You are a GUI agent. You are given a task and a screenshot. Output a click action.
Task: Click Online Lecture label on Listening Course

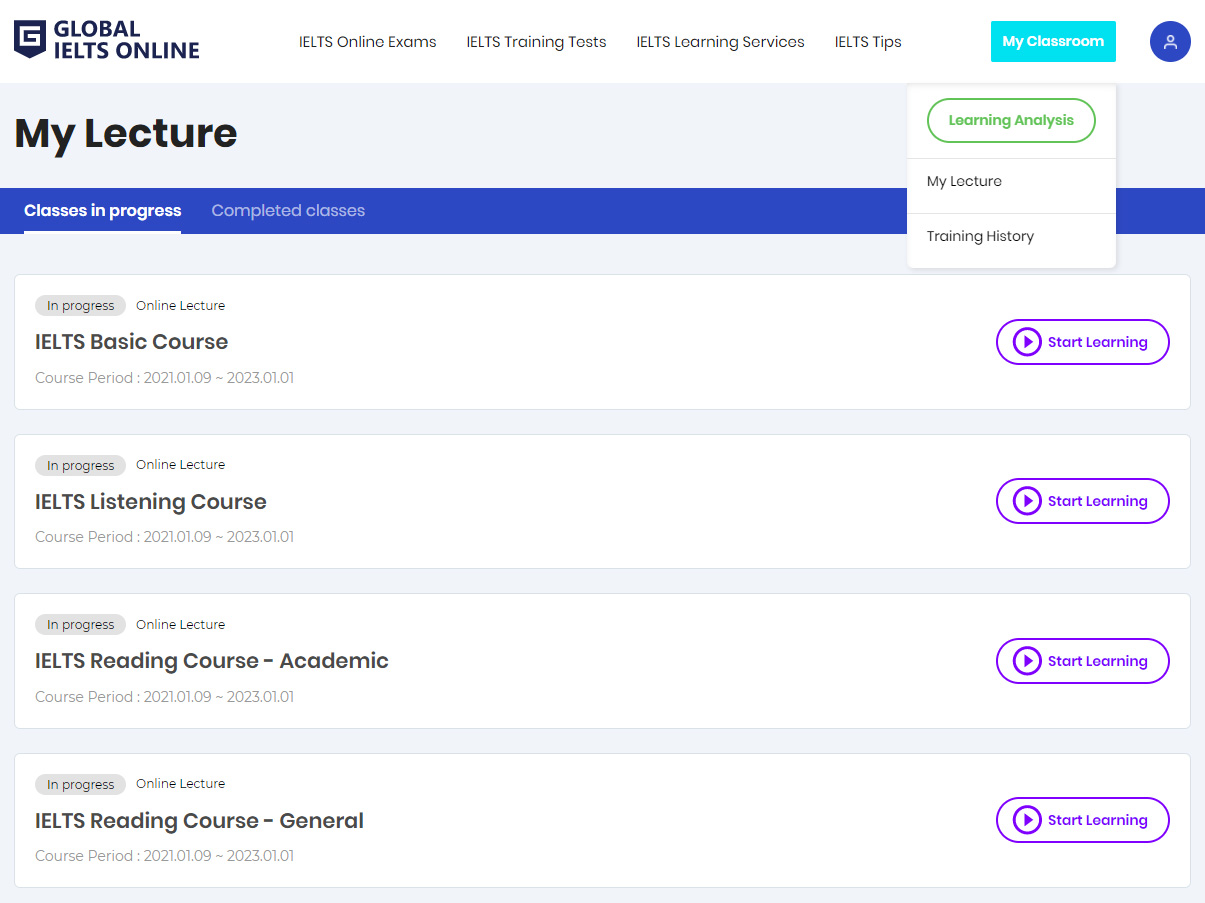[x=181, y=465]
